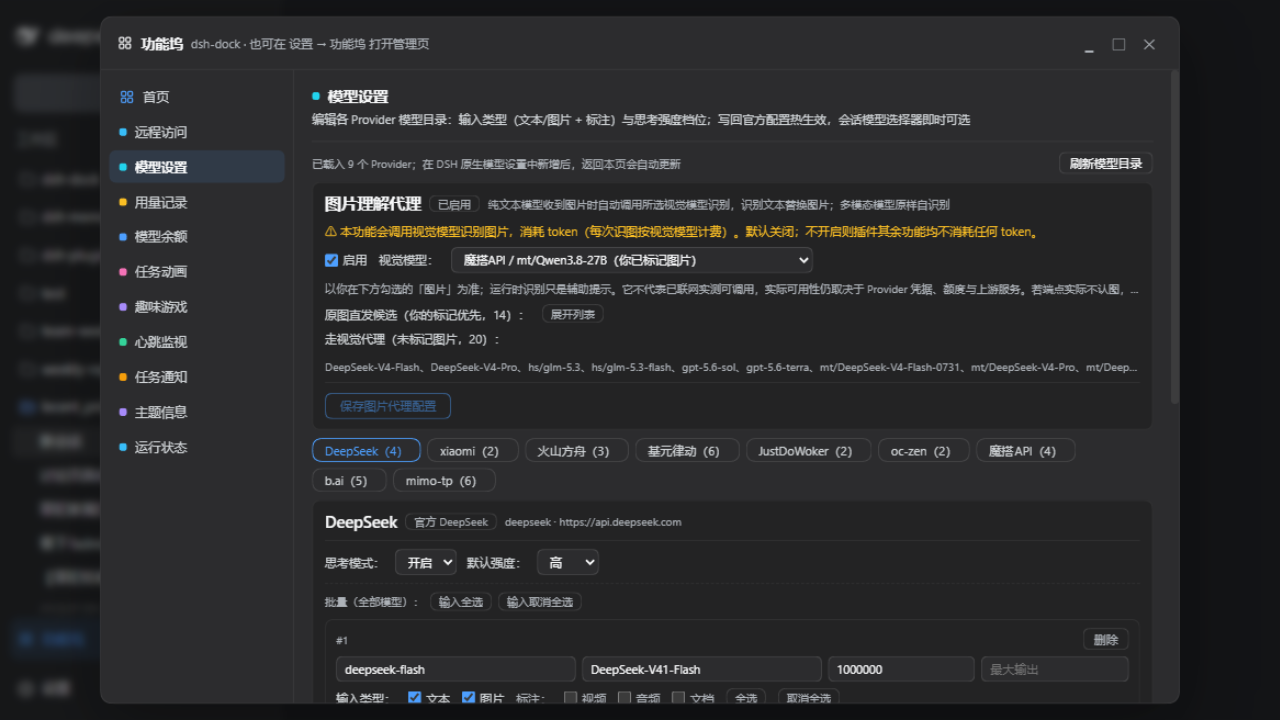Viewport: 1280px width, 720px height.
Task: Open 趣味游戏 in the sidebar
Action: coord(197,307)
